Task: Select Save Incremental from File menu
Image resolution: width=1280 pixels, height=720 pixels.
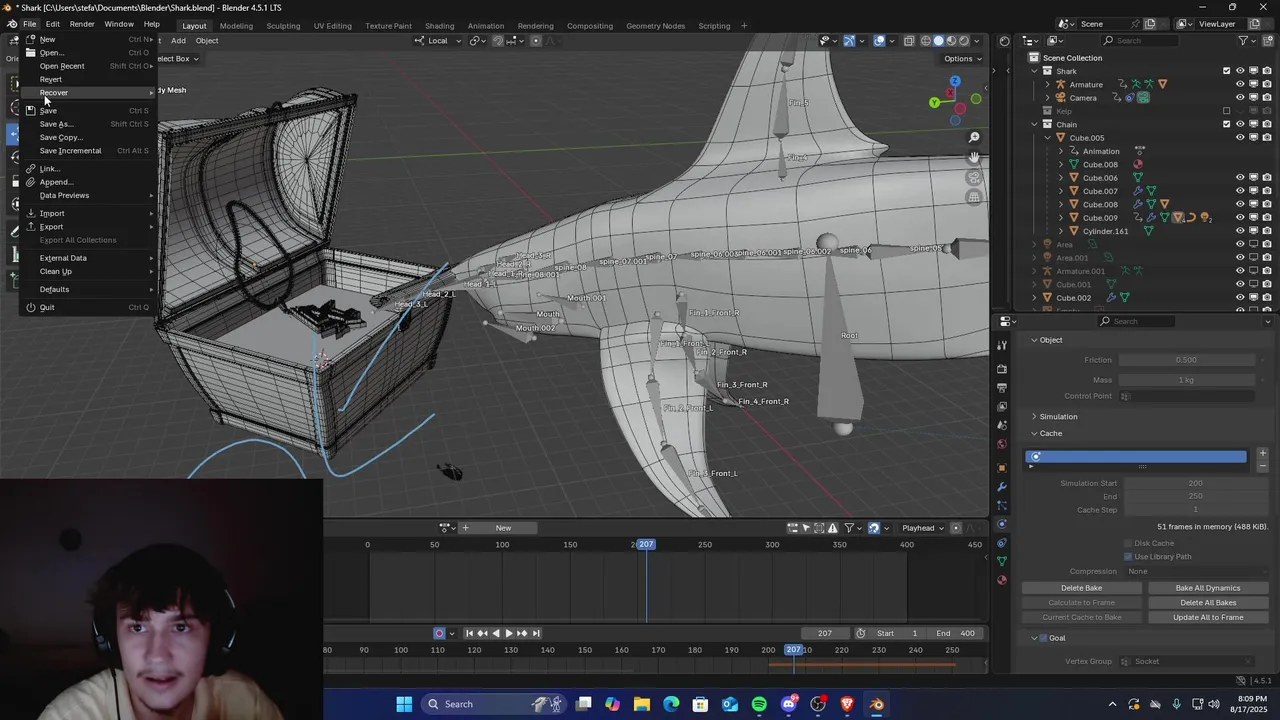Action: (89, 151)
